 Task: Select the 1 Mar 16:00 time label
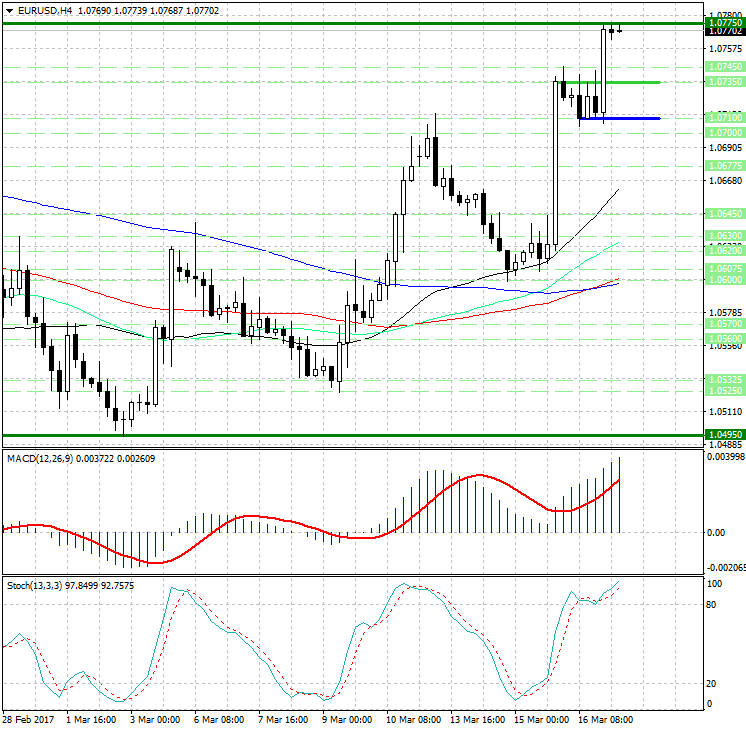coord(91,720)
